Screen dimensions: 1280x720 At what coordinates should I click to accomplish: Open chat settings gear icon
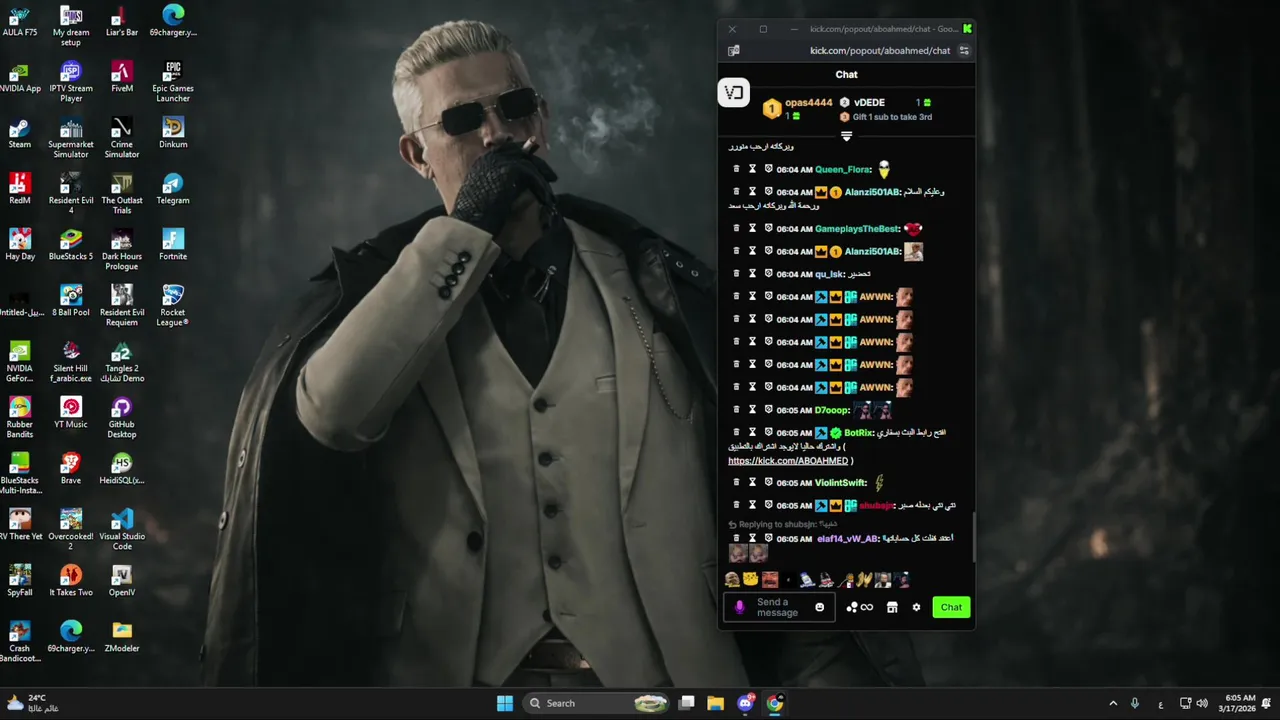coord(916,607)
